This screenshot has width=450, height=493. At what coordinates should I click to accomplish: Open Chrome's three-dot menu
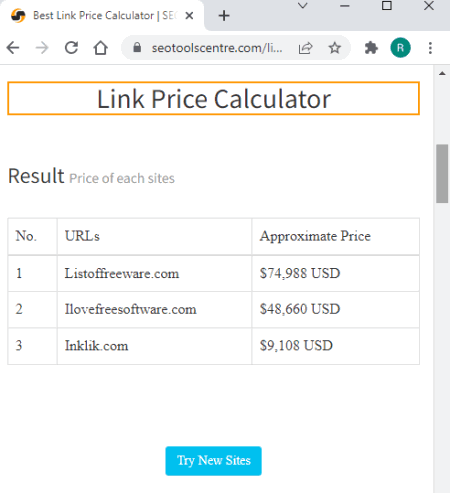click(430, 48)
